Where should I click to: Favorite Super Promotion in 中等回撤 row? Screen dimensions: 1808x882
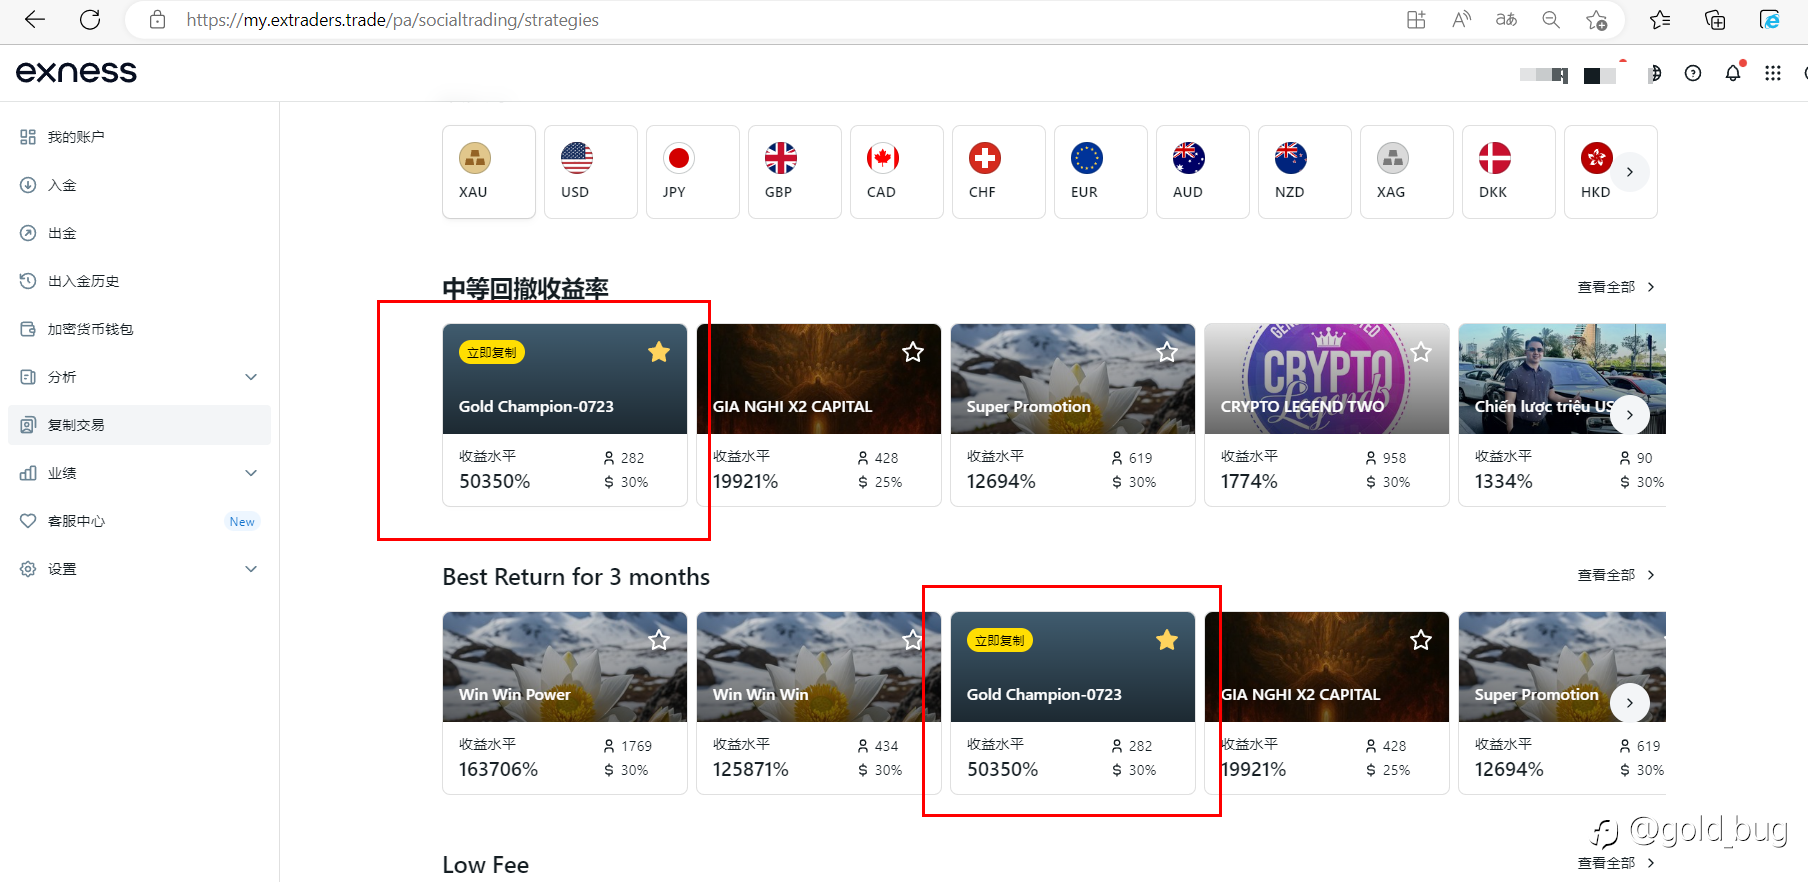click(1167, 352)
